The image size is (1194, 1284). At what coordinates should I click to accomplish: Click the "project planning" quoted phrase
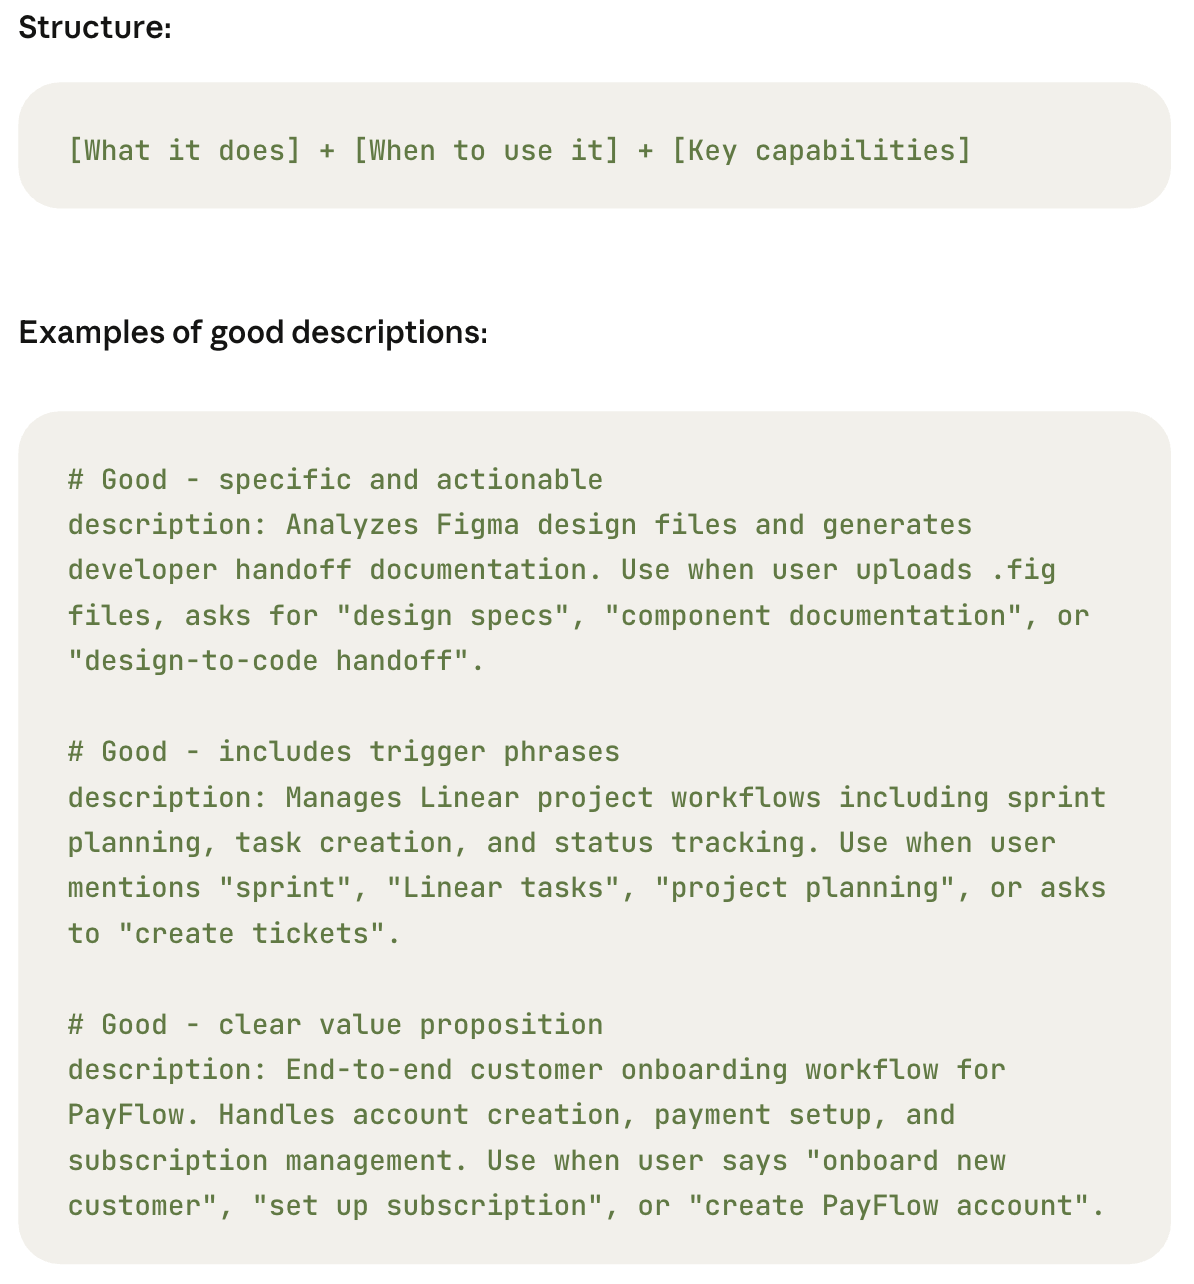(x=805, y=888)
